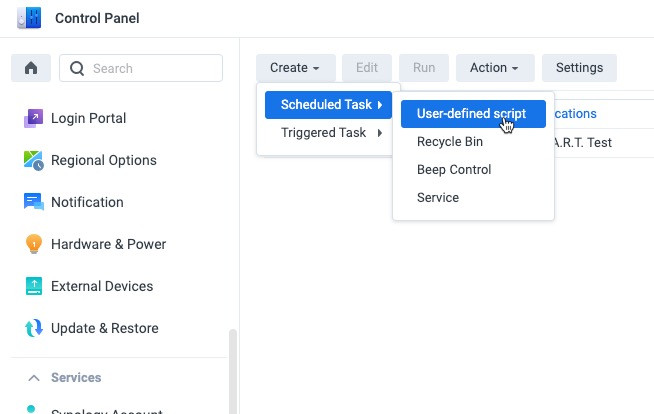This screenshot has width=654, height=414.
Task: Open the Notification chat icon
Action: [34, 202]
